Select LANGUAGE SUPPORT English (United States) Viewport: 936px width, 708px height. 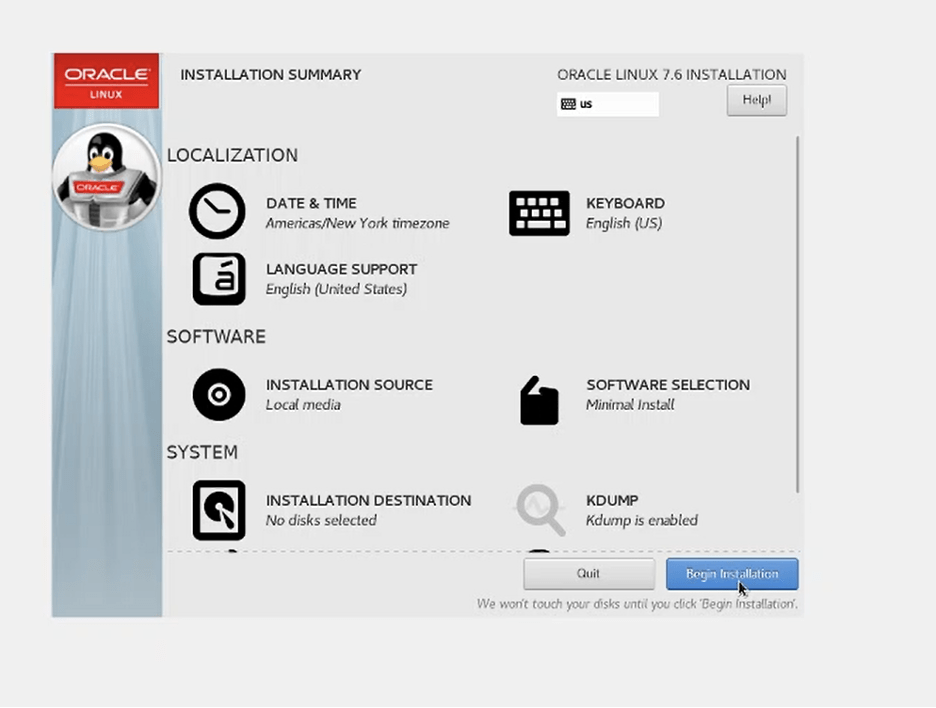[x=340, y=279]
